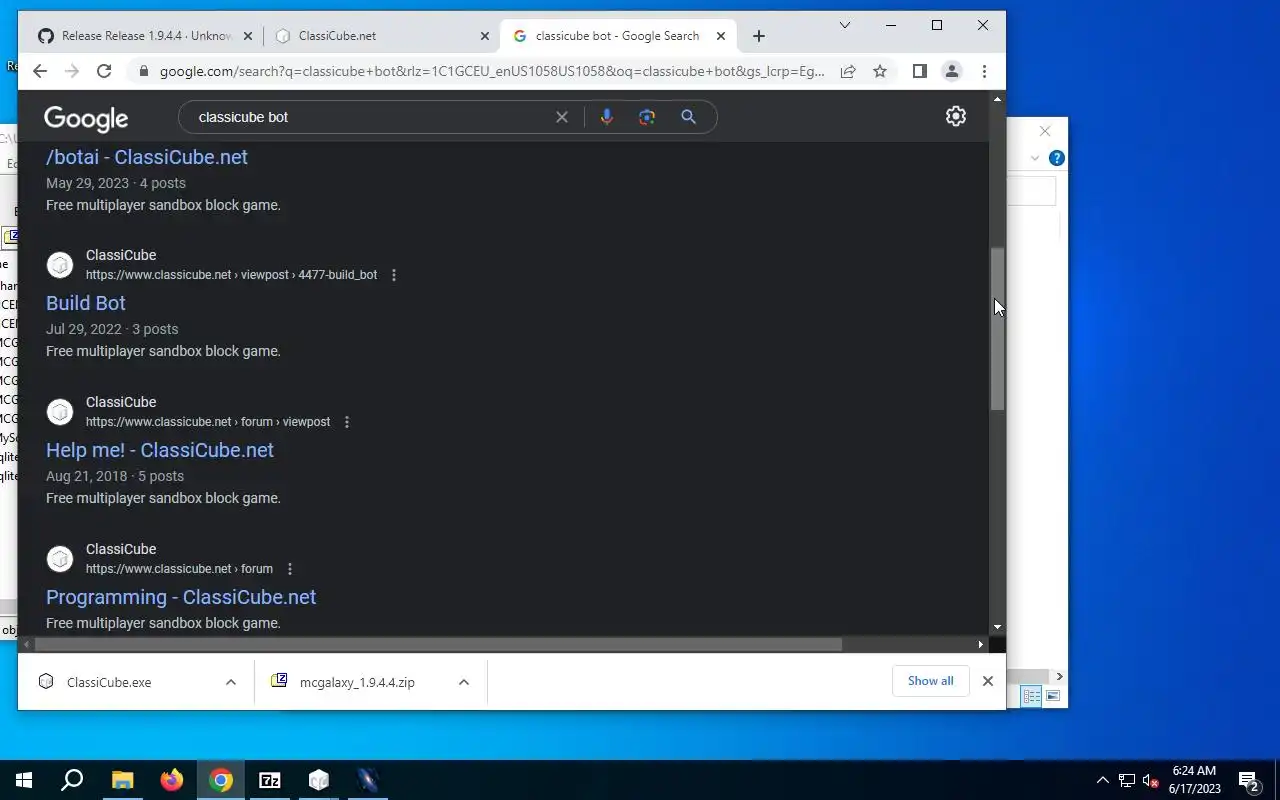Open the /botai - ClassiCube.net result
Screen dimensions: 1280x800
(147, 157)
